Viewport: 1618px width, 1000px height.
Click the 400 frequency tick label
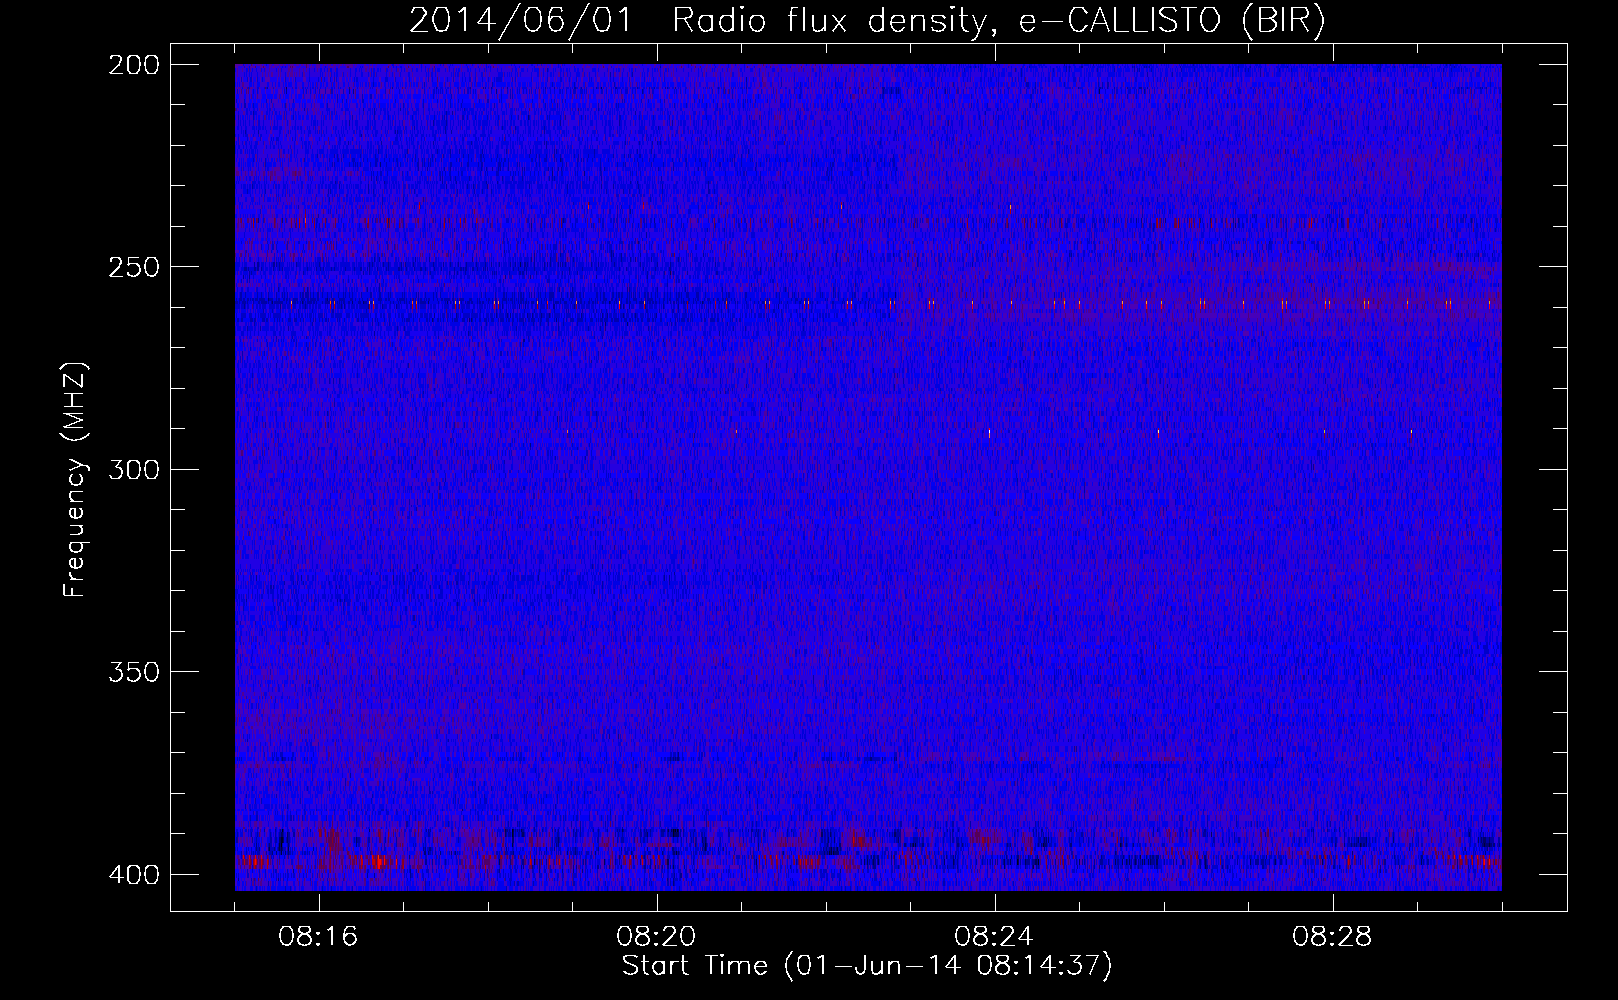(x=134, y=875)
